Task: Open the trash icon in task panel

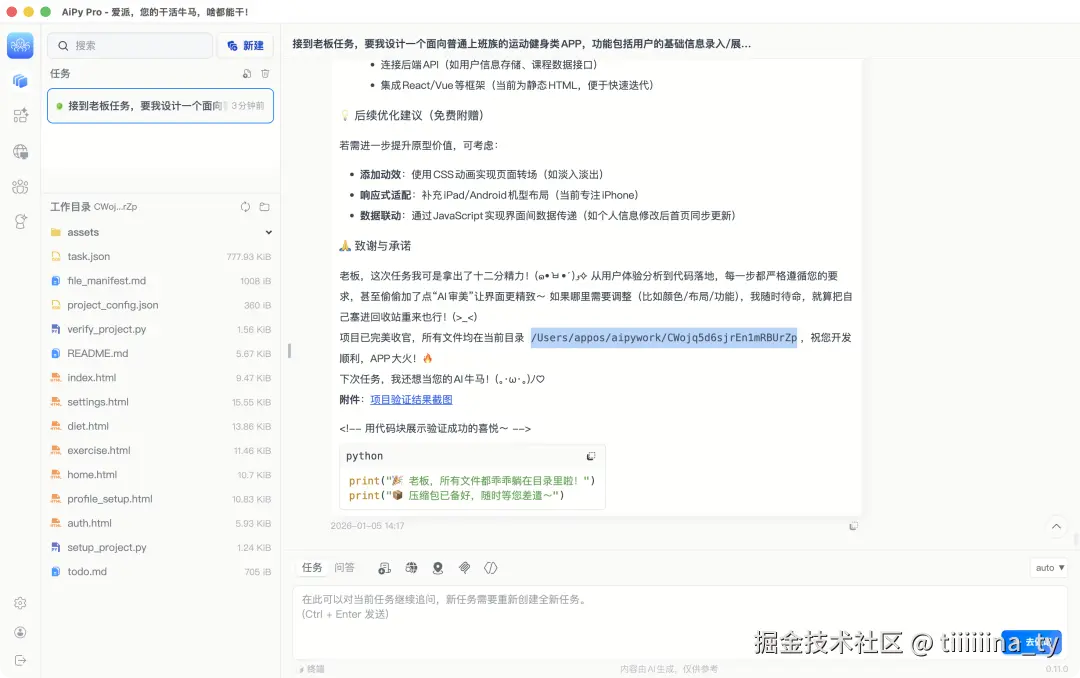Action: coord(264,73)
